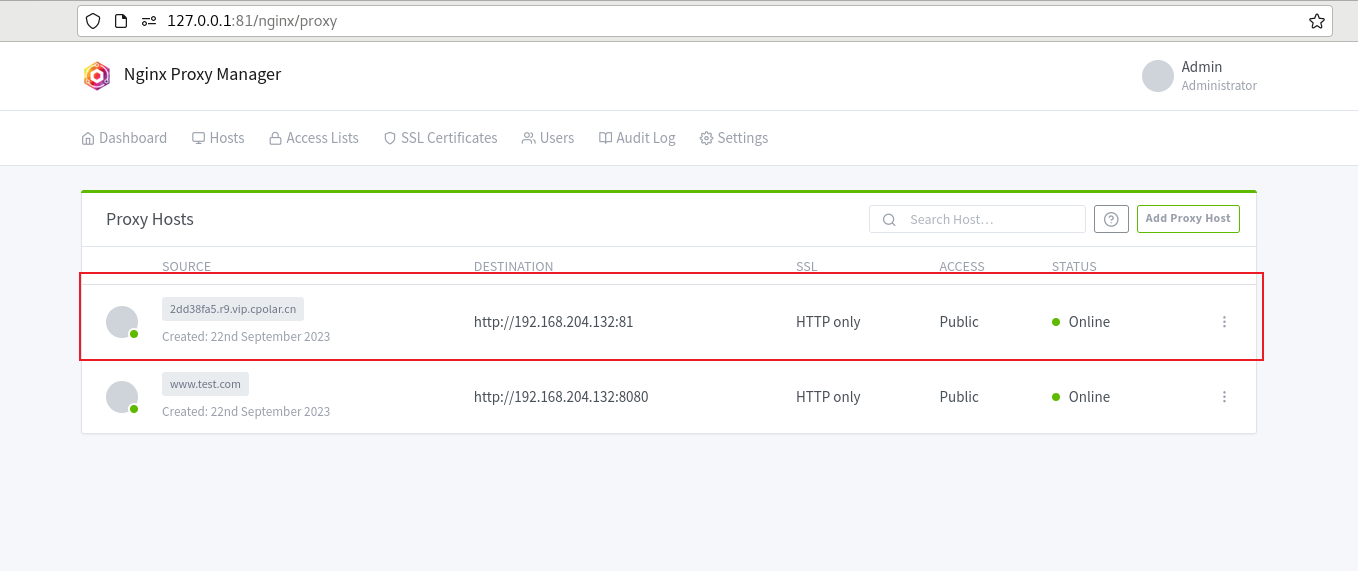Open the Hosts menu

(218, 138)
